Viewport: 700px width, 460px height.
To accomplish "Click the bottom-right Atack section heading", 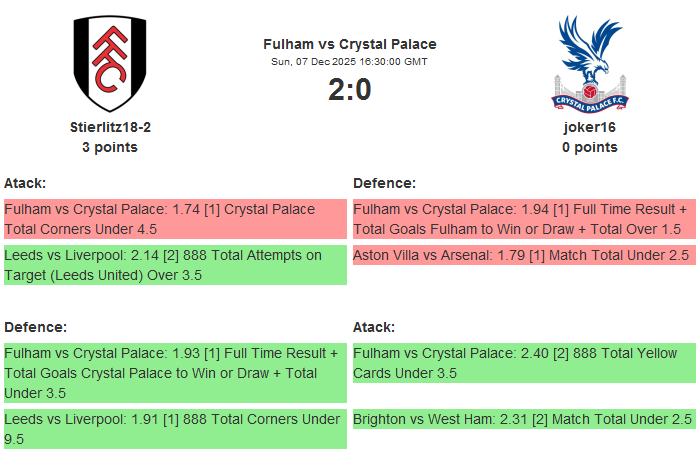I will click(x=374, y=327).
